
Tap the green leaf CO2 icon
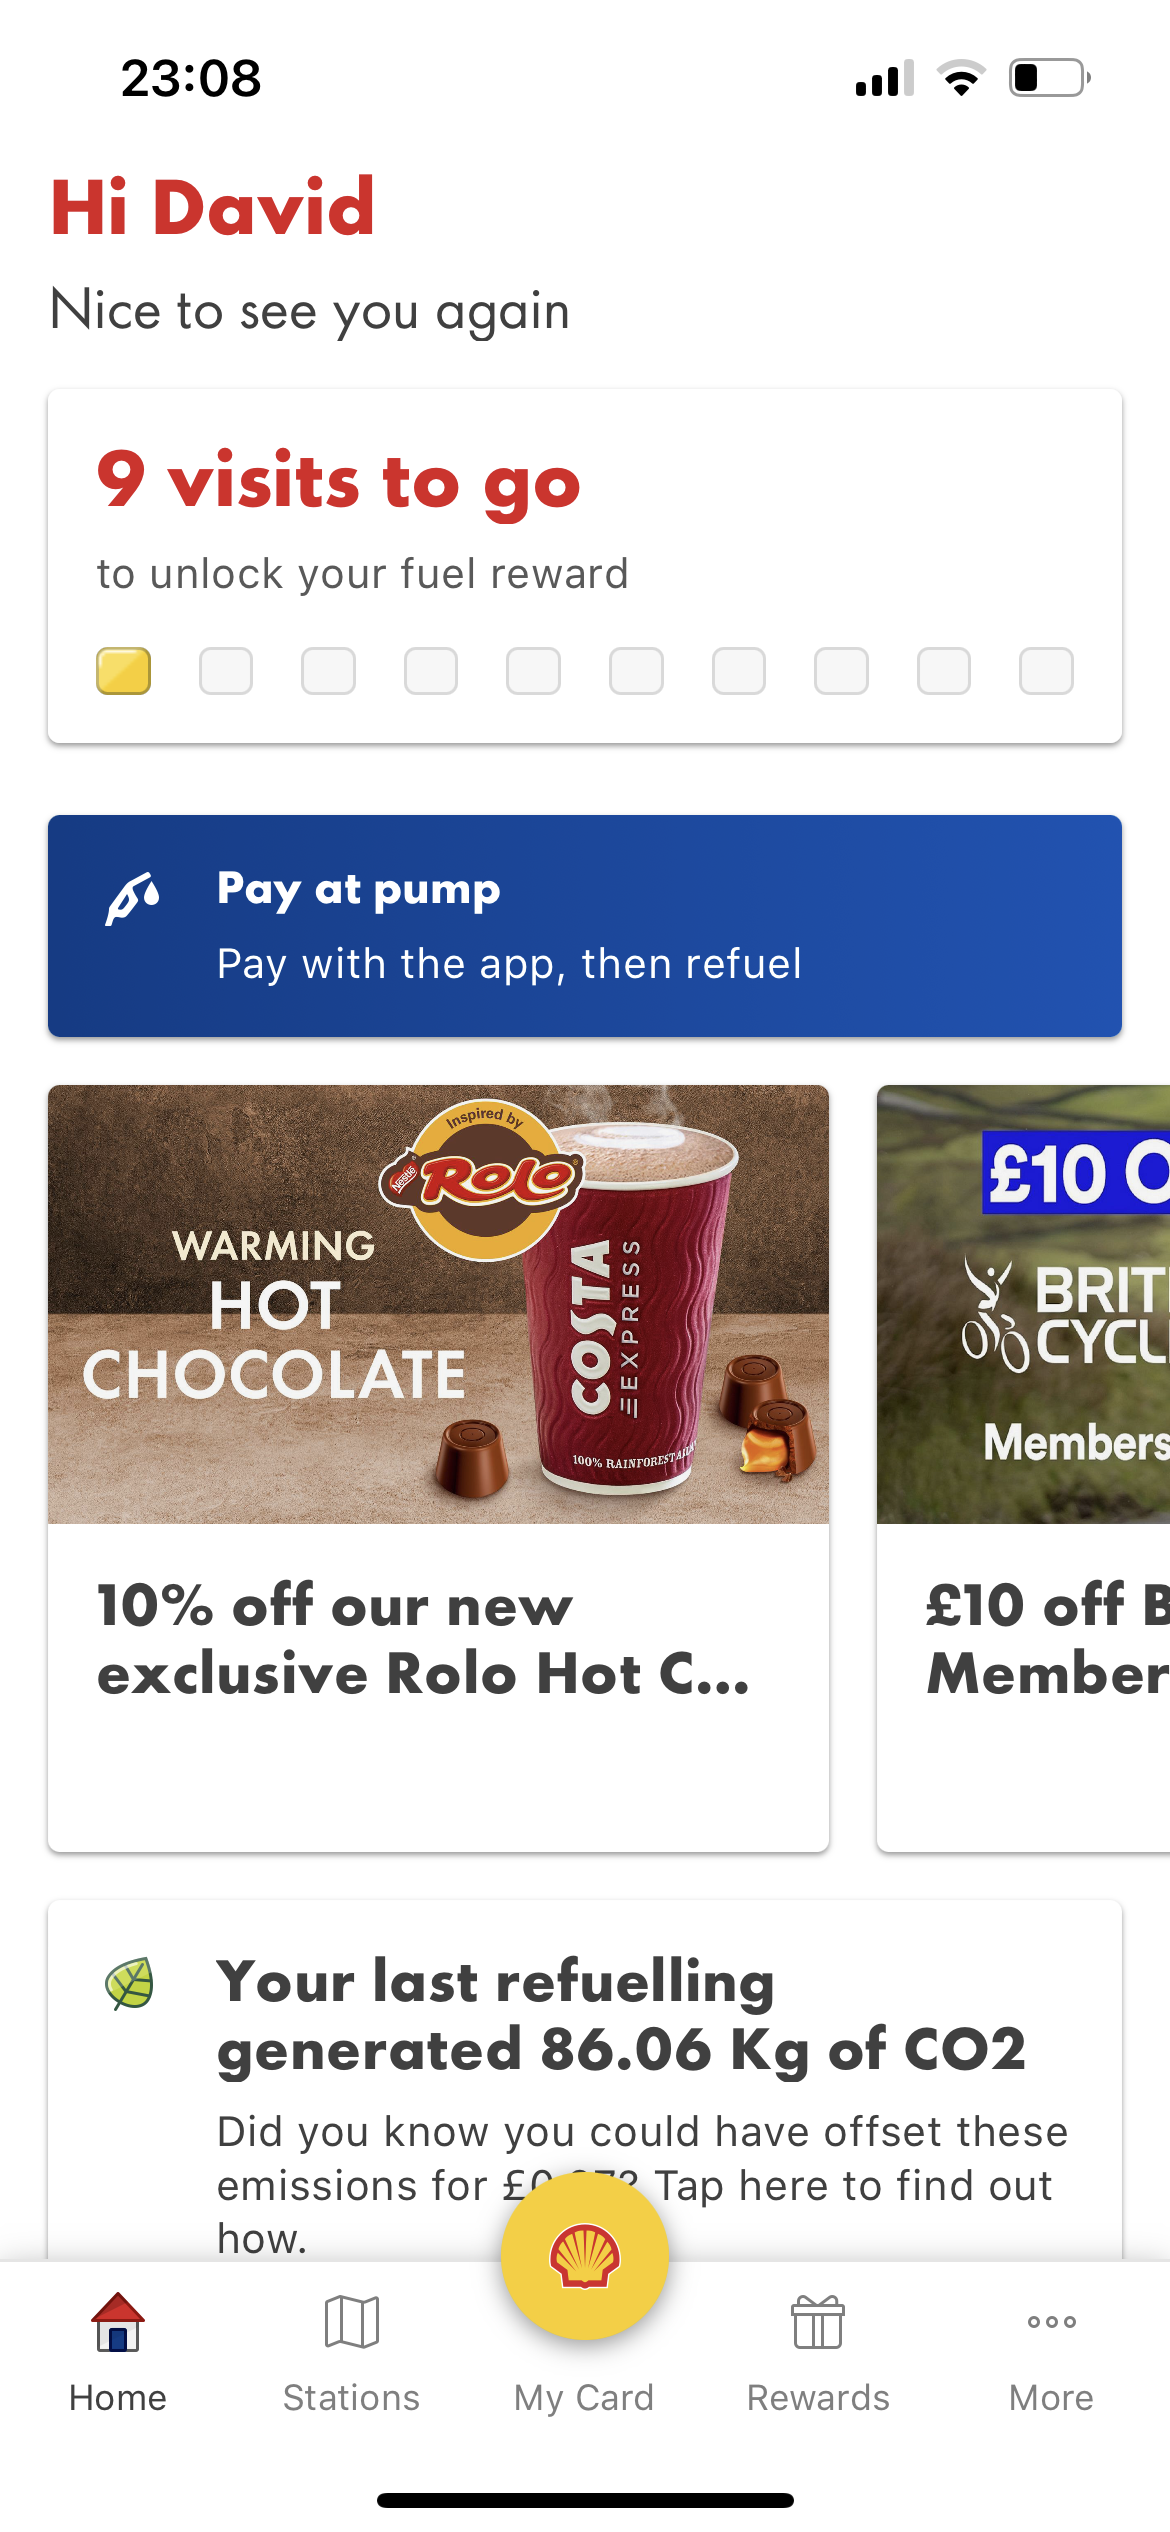[130, 1984]
